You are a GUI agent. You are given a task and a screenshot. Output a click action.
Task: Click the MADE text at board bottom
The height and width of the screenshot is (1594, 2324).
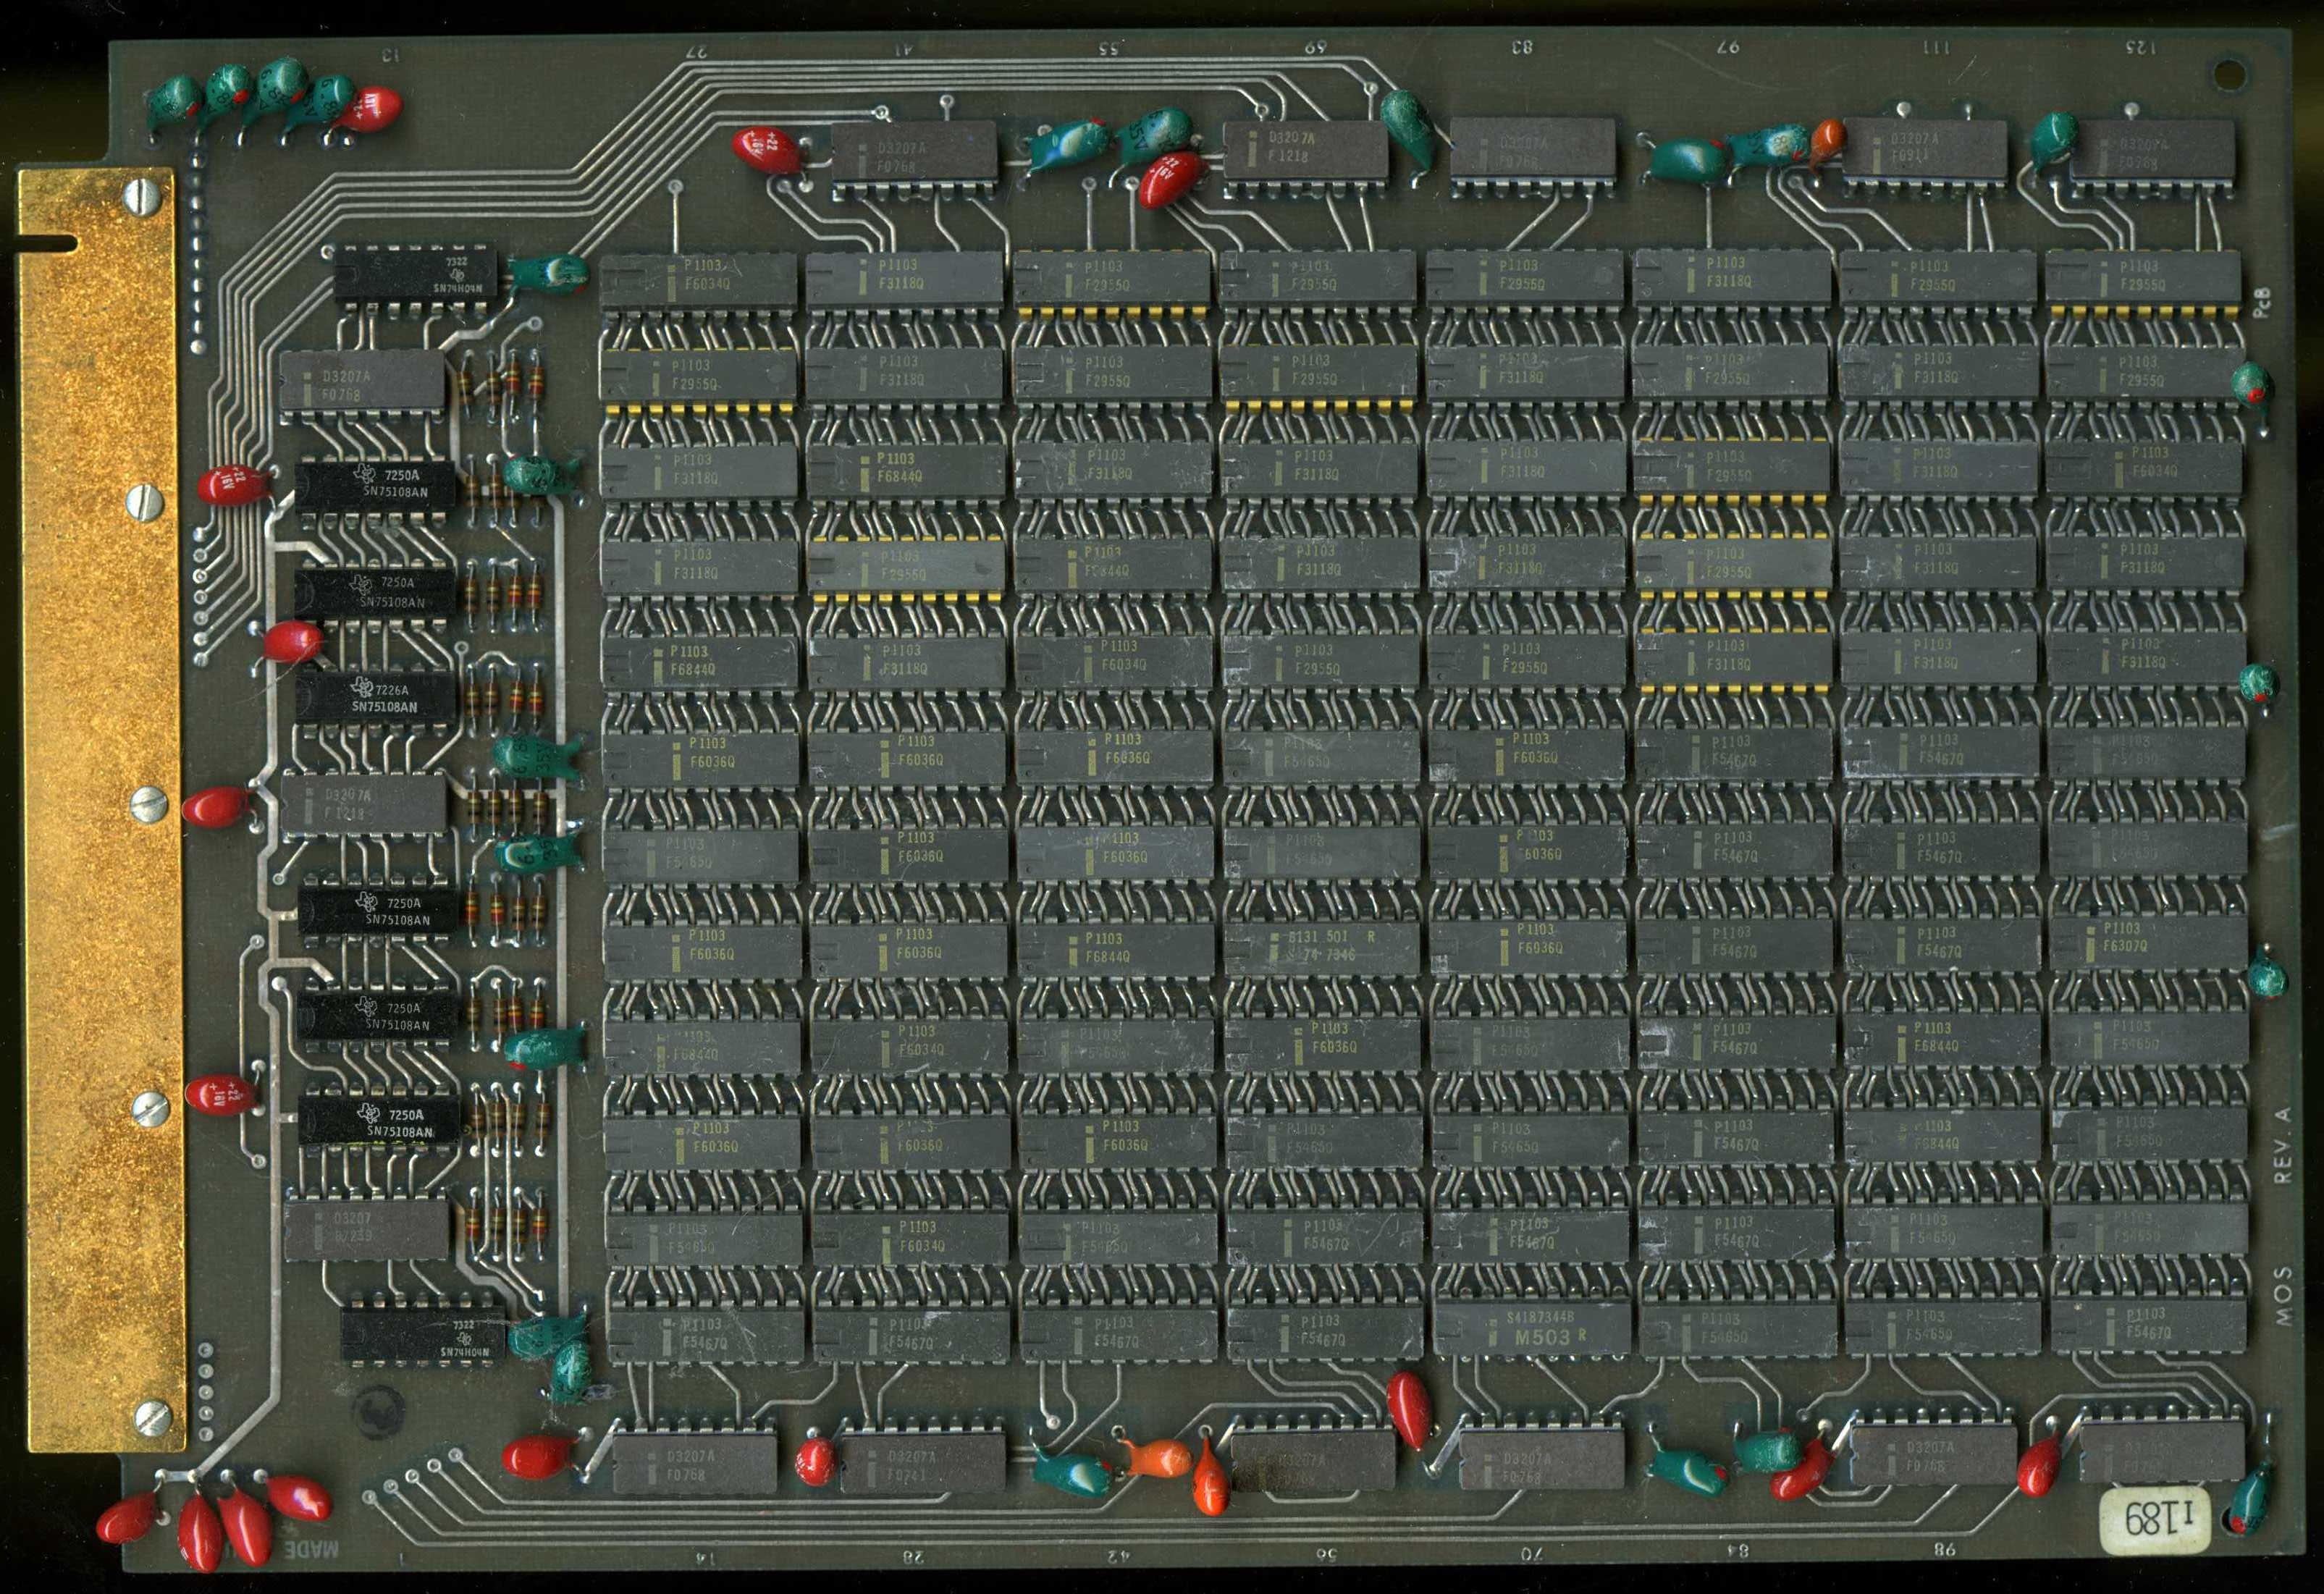[x=313, y=1550]
